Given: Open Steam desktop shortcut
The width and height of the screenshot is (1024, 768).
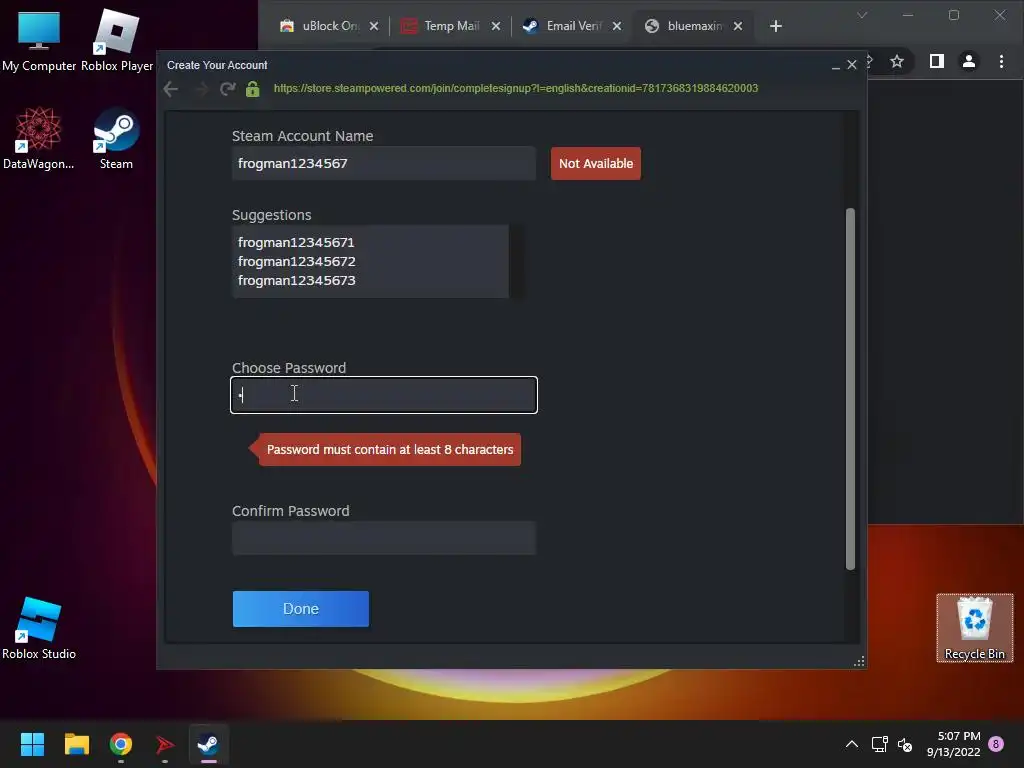Looking at the screenshot, I should pyautogui.click(x=116, y=138).
